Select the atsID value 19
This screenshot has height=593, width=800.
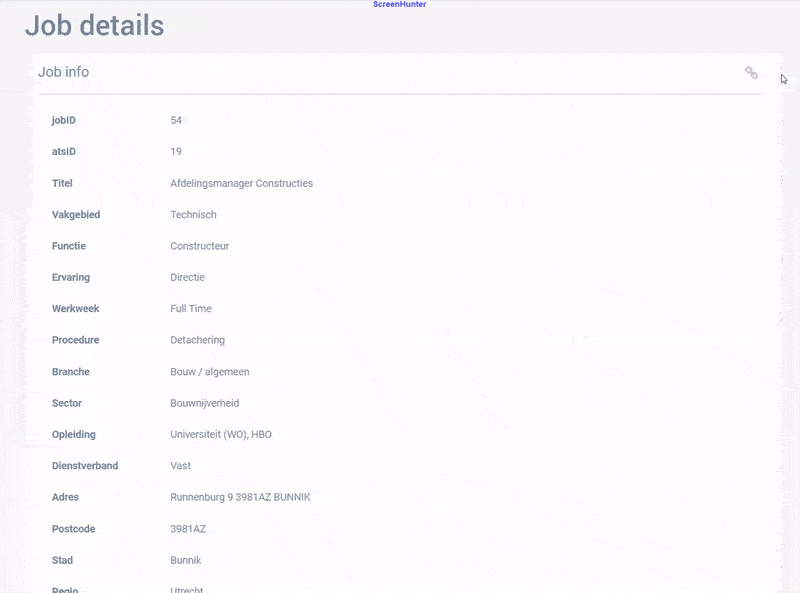pos(176,152)
